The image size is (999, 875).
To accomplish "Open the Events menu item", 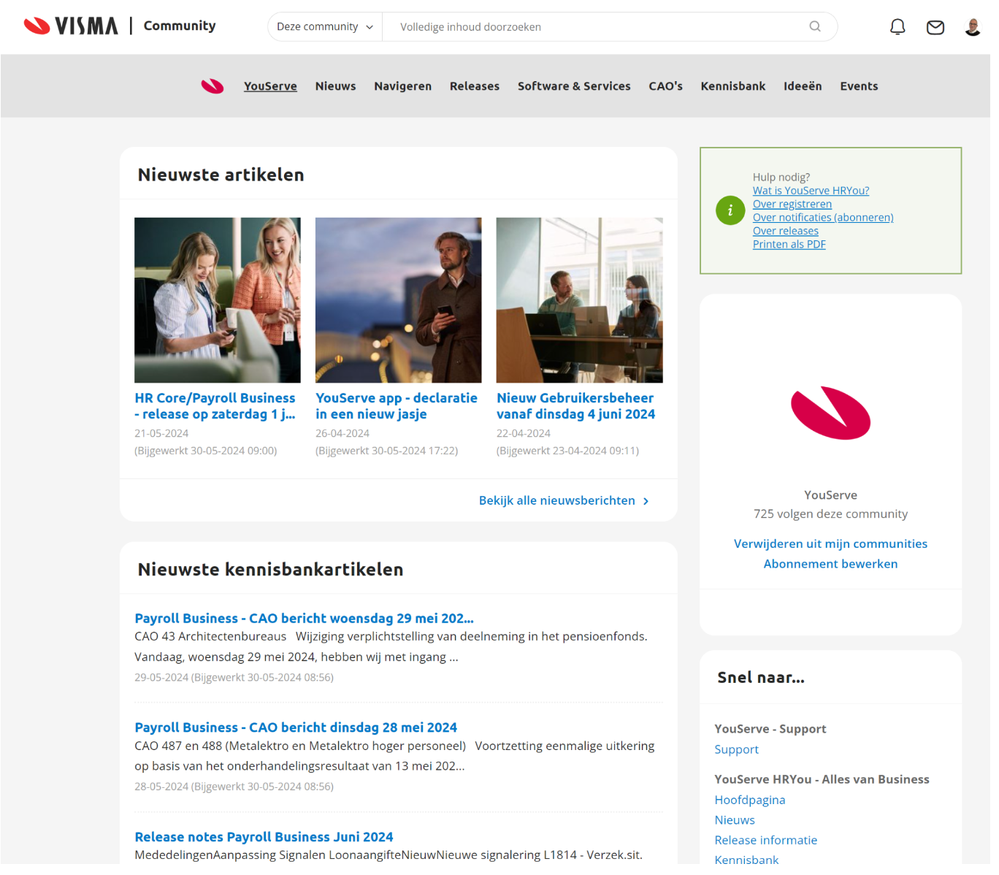I will (x=858, y=86).
